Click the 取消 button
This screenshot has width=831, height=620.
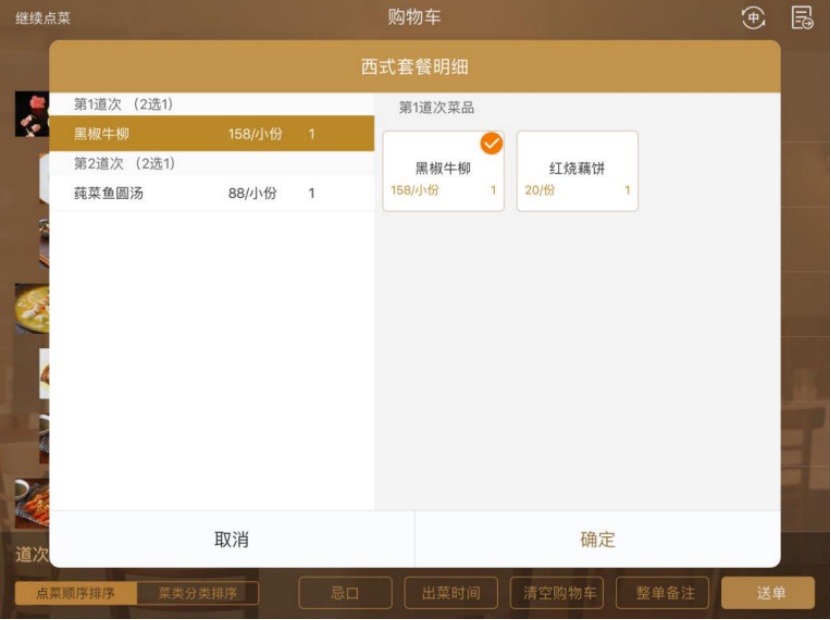pos(232,539)
